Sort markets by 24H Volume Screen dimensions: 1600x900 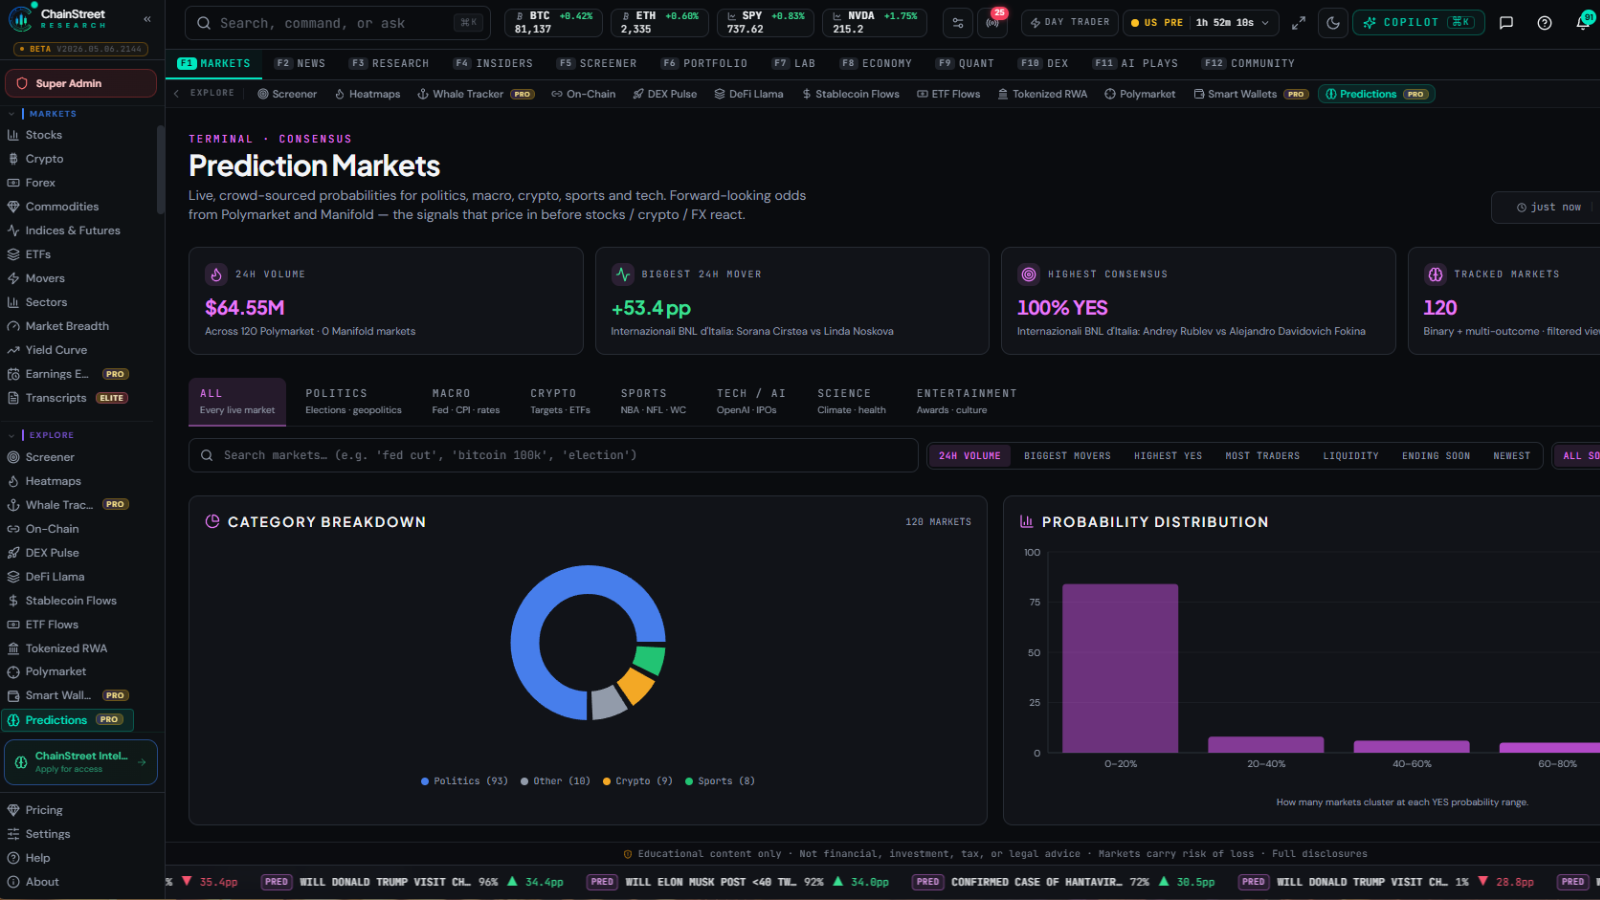click(x=969, y=456)
